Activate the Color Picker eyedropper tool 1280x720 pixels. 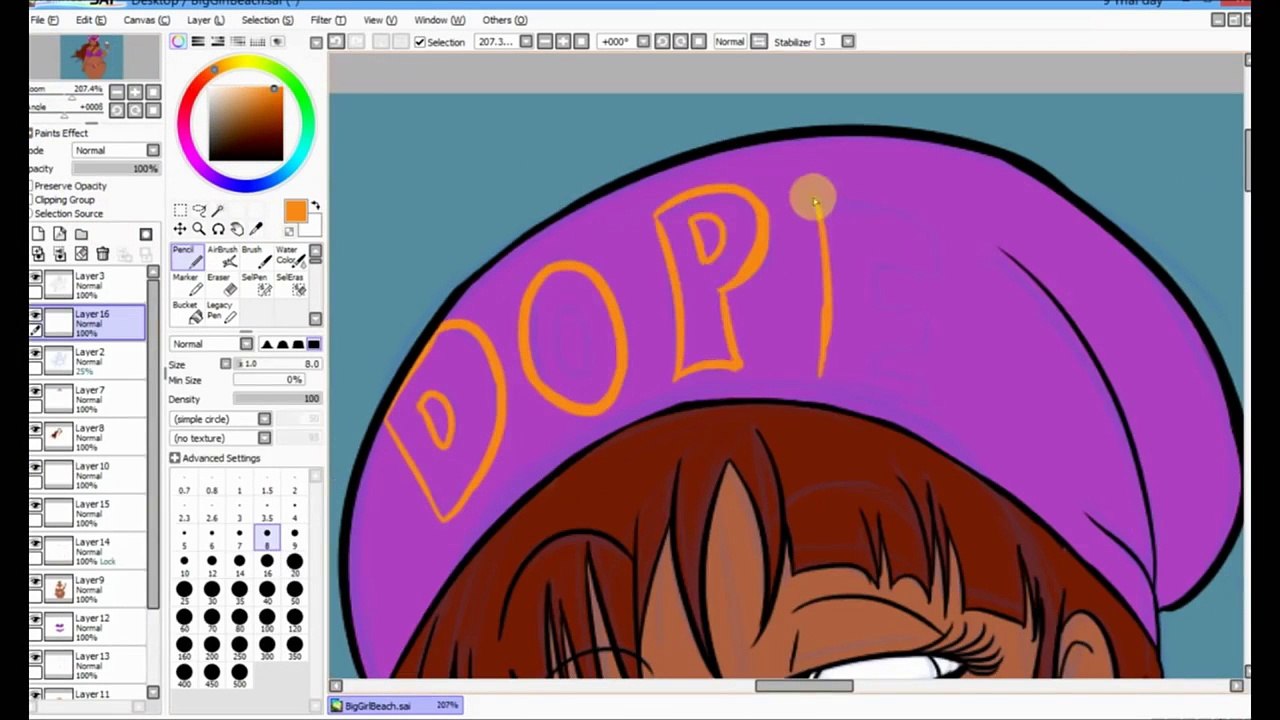[256, 229]
